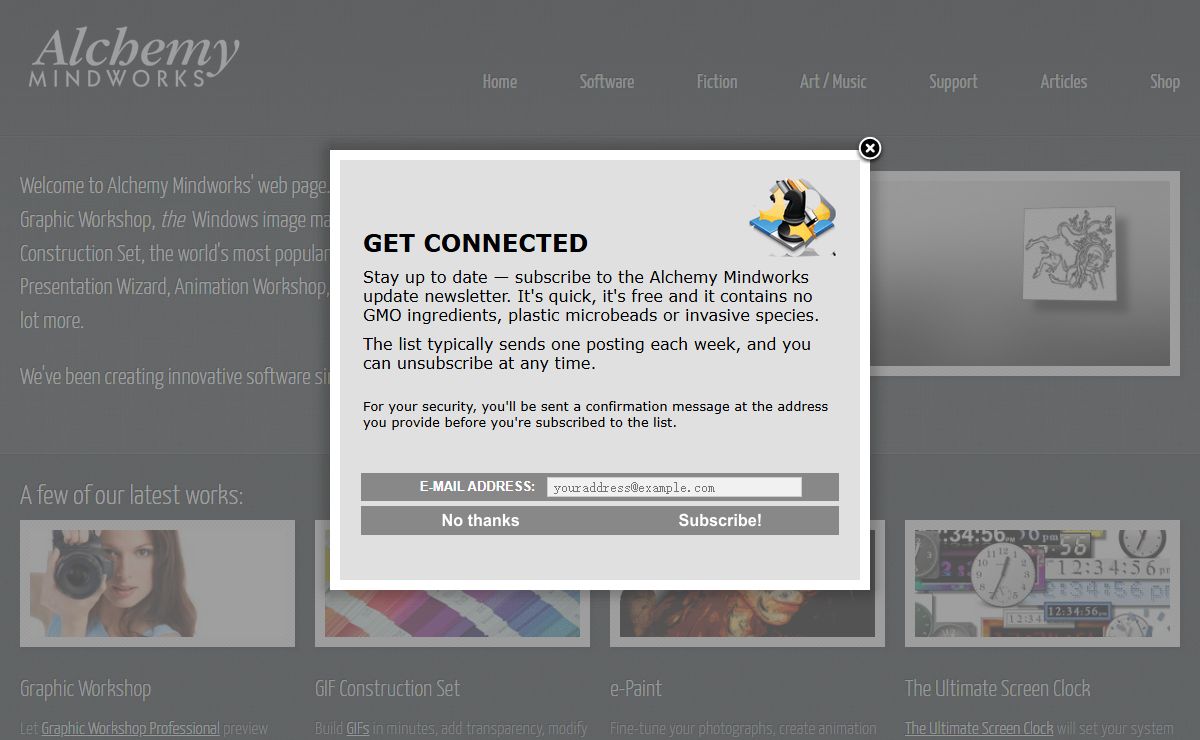This screenshot has width=1200, height=740.
Task: Open The Ultimate Screen Clock thumbnail
Action: pyautogui.click(x=1042, y=583)
